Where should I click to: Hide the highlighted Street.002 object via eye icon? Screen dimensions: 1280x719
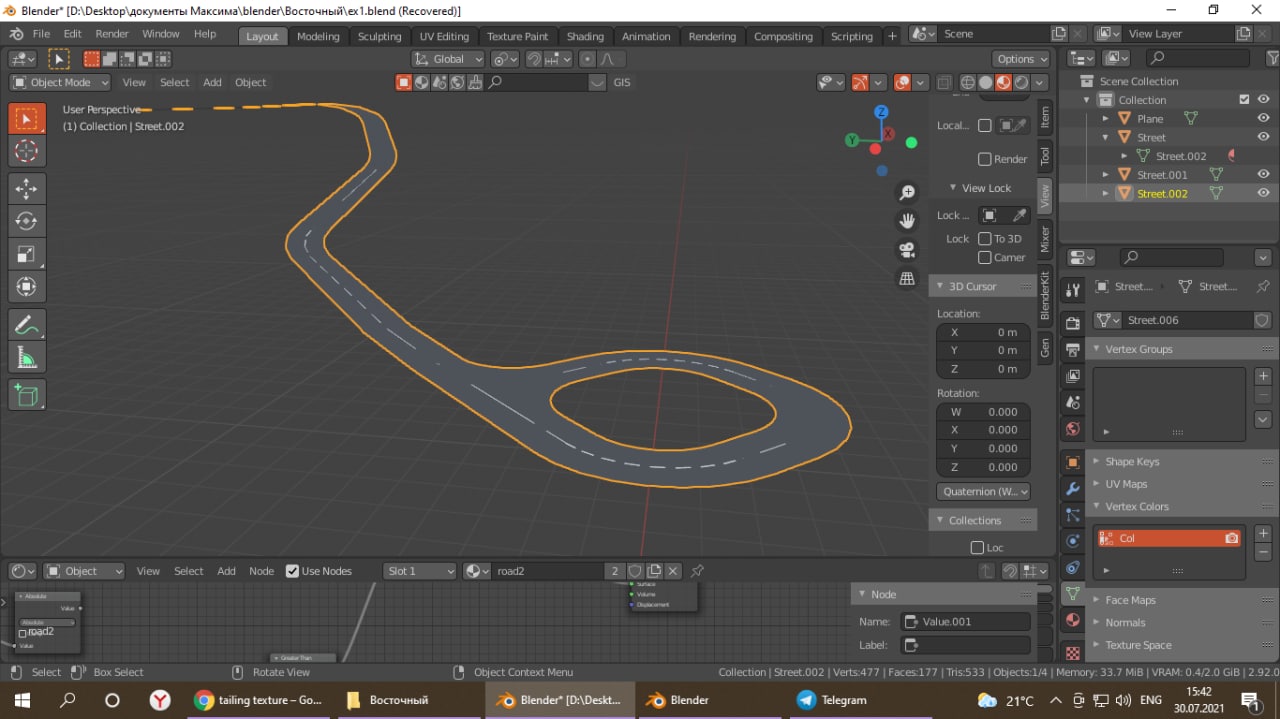1264,194
